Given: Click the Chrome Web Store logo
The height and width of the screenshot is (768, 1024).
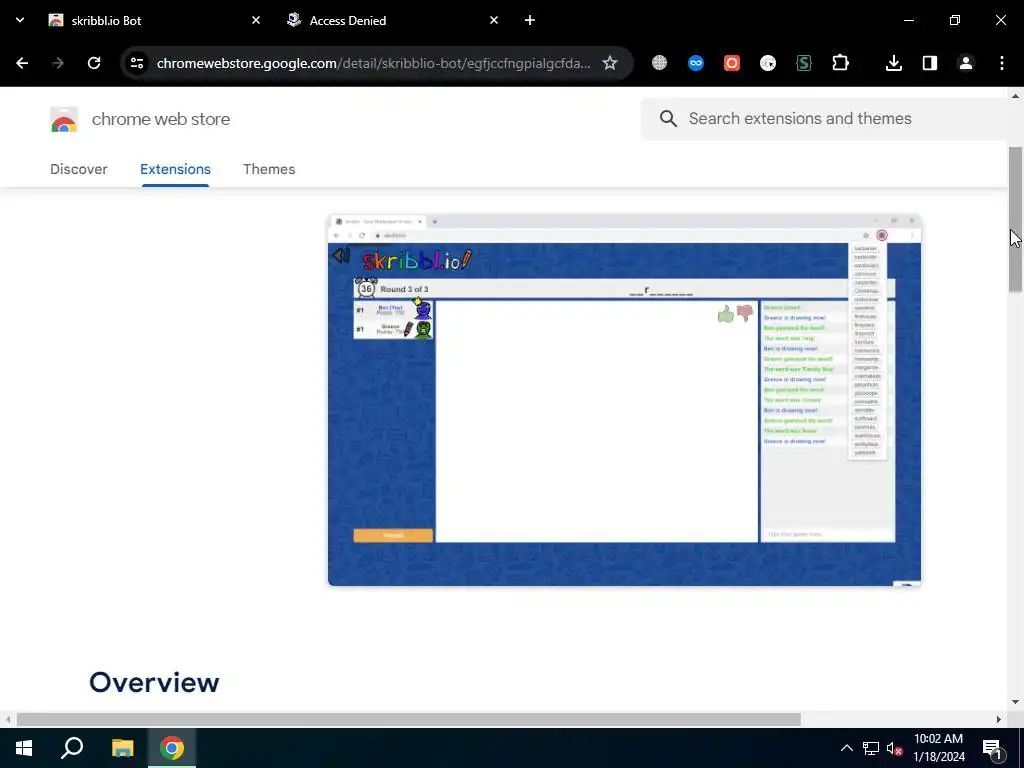Looking at the screenshot, I should click(64, 120).
